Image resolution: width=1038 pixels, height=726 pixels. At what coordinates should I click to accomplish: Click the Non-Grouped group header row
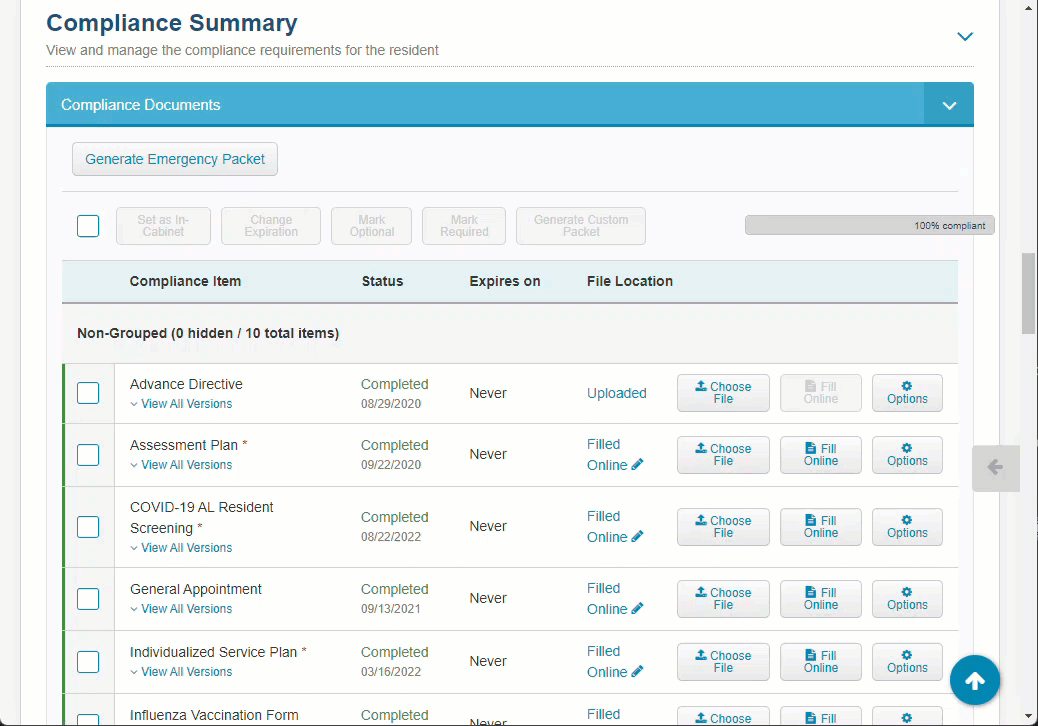click(510, 334)
